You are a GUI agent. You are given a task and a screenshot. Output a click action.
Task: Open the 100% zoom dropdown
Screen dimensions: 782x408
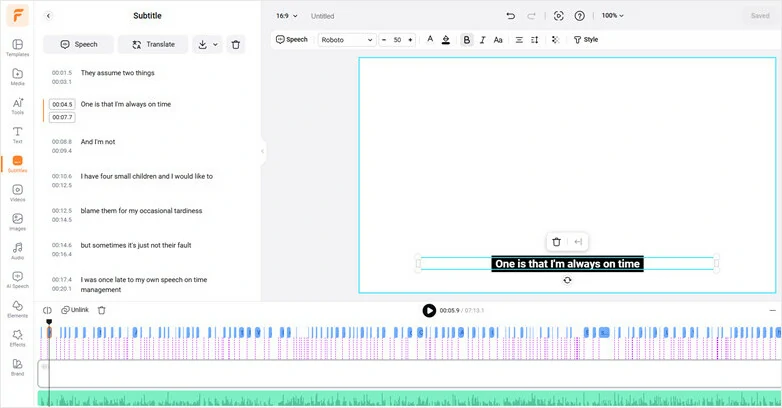(612, 16)
